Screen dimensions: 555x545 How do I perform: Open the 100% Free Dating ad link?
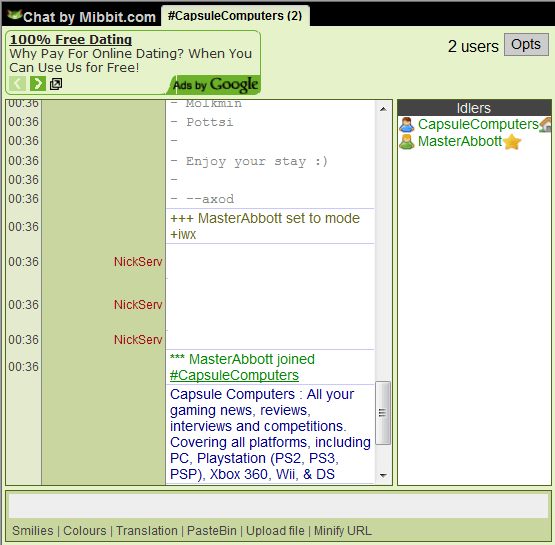point(71,39)
